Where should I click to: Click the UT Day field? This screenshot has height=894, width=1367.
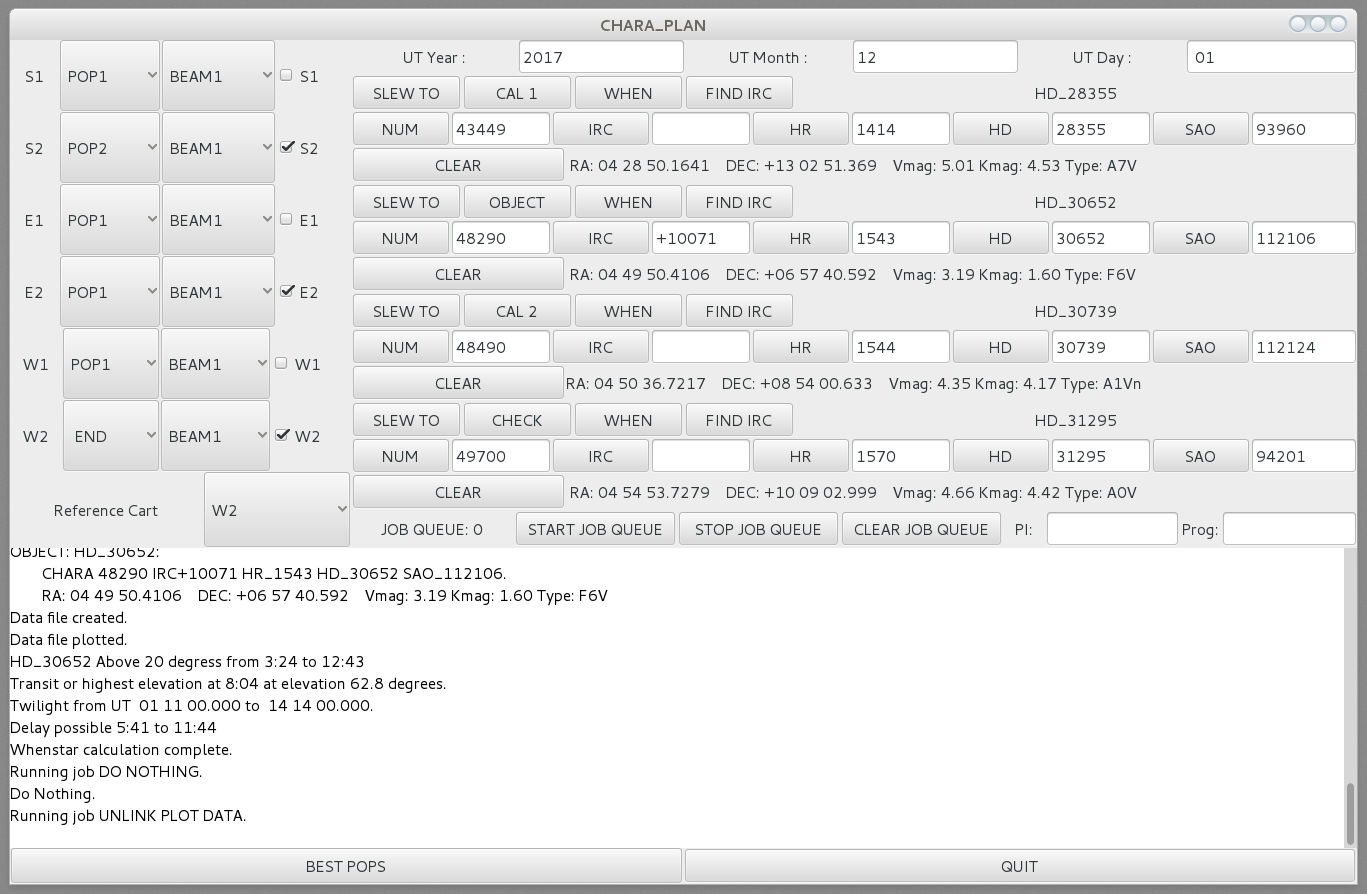tap(1271, 57)
